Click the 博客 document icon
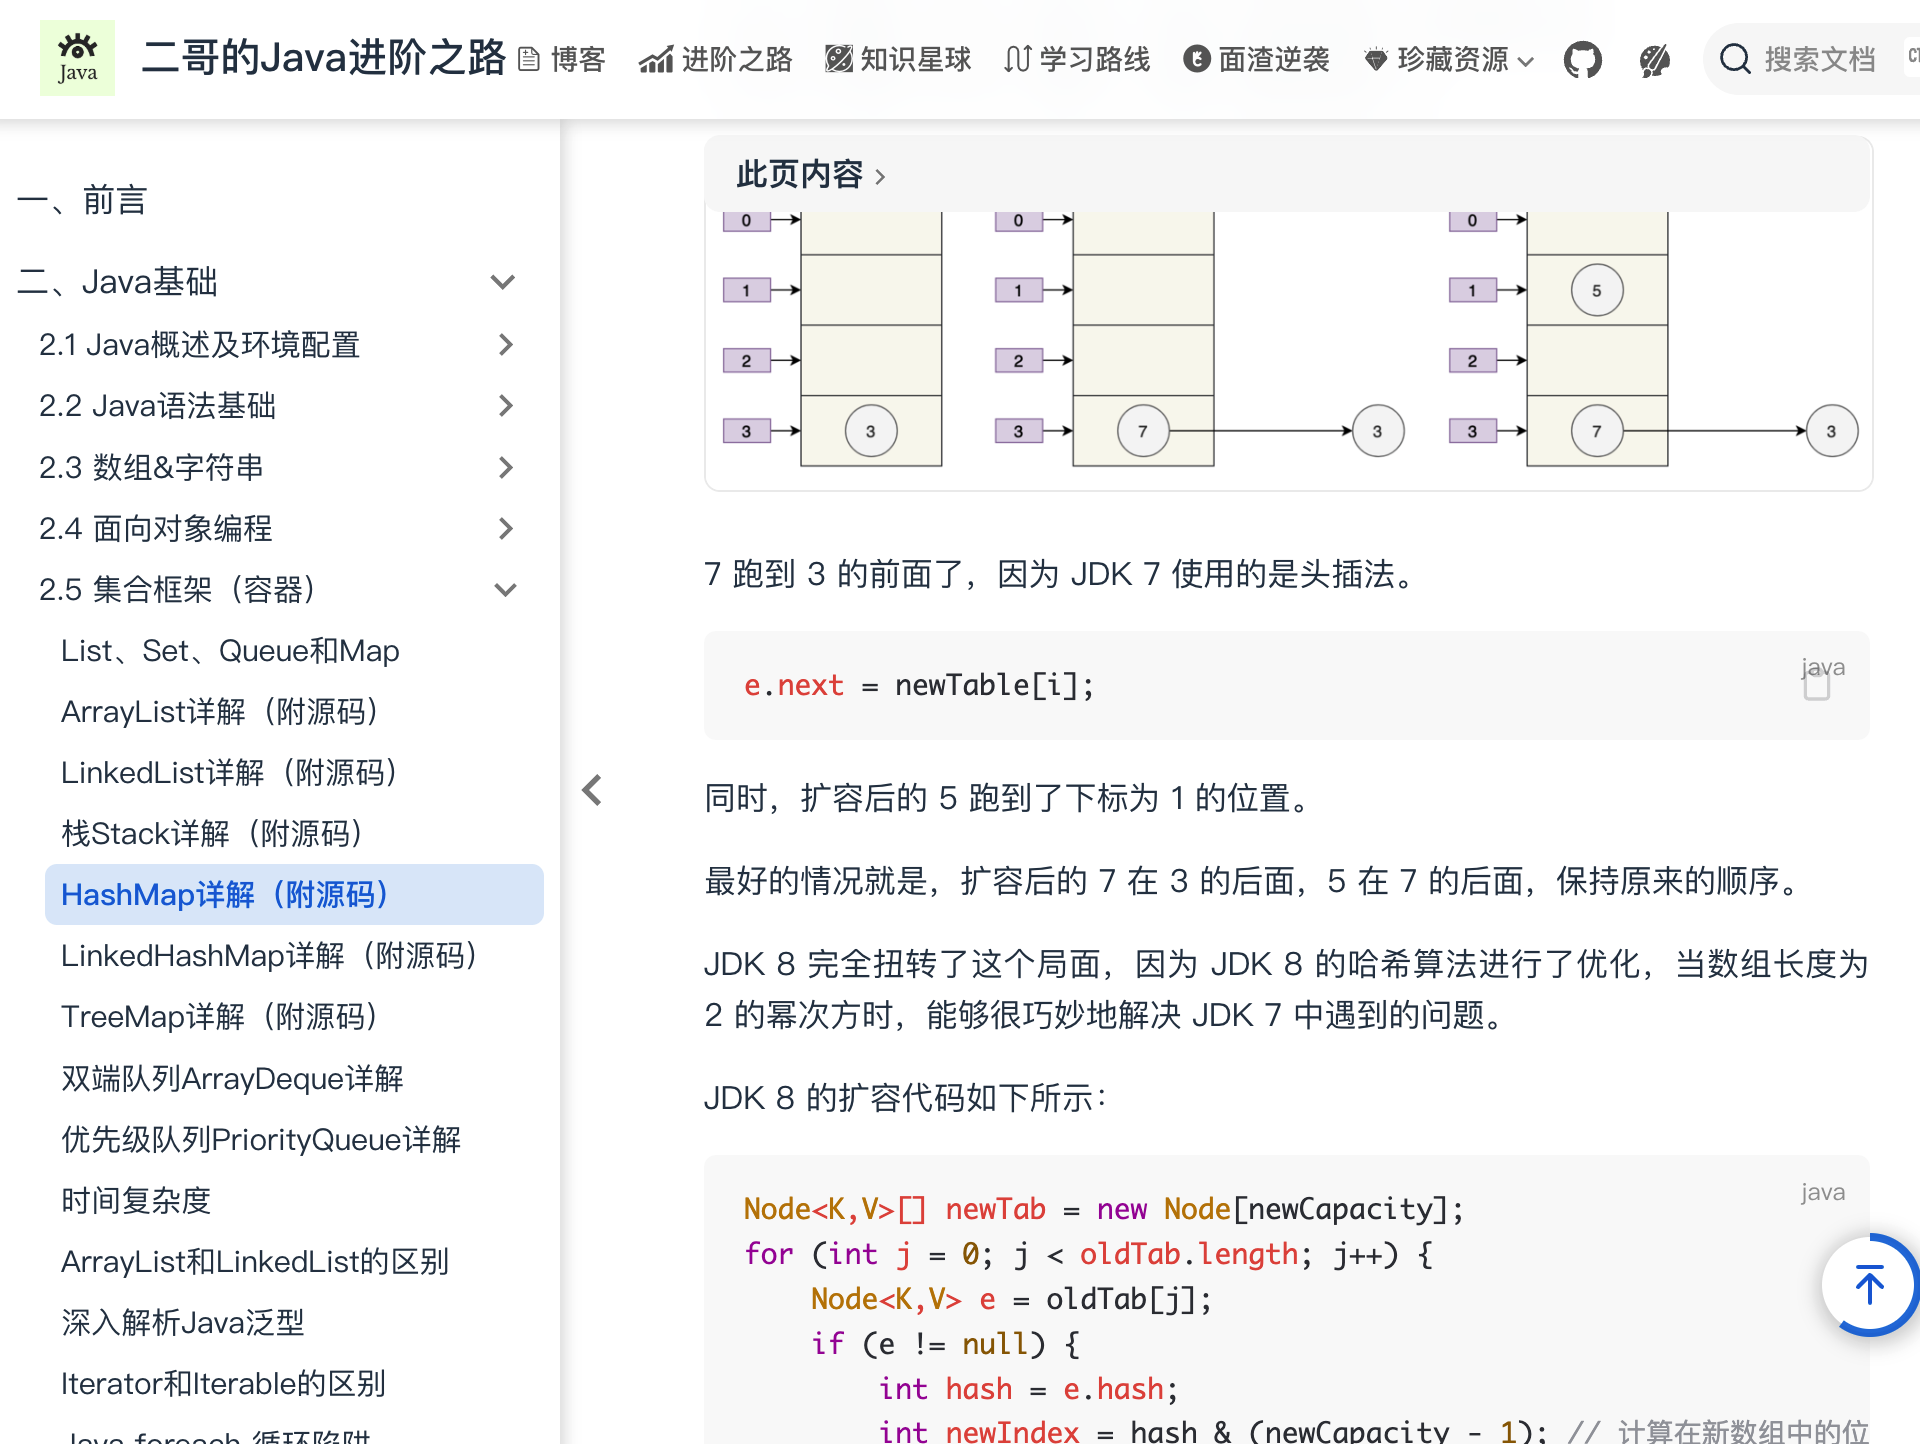Image resolution: width=1920 pixels, height=1444 pixels. pos(528,59)
